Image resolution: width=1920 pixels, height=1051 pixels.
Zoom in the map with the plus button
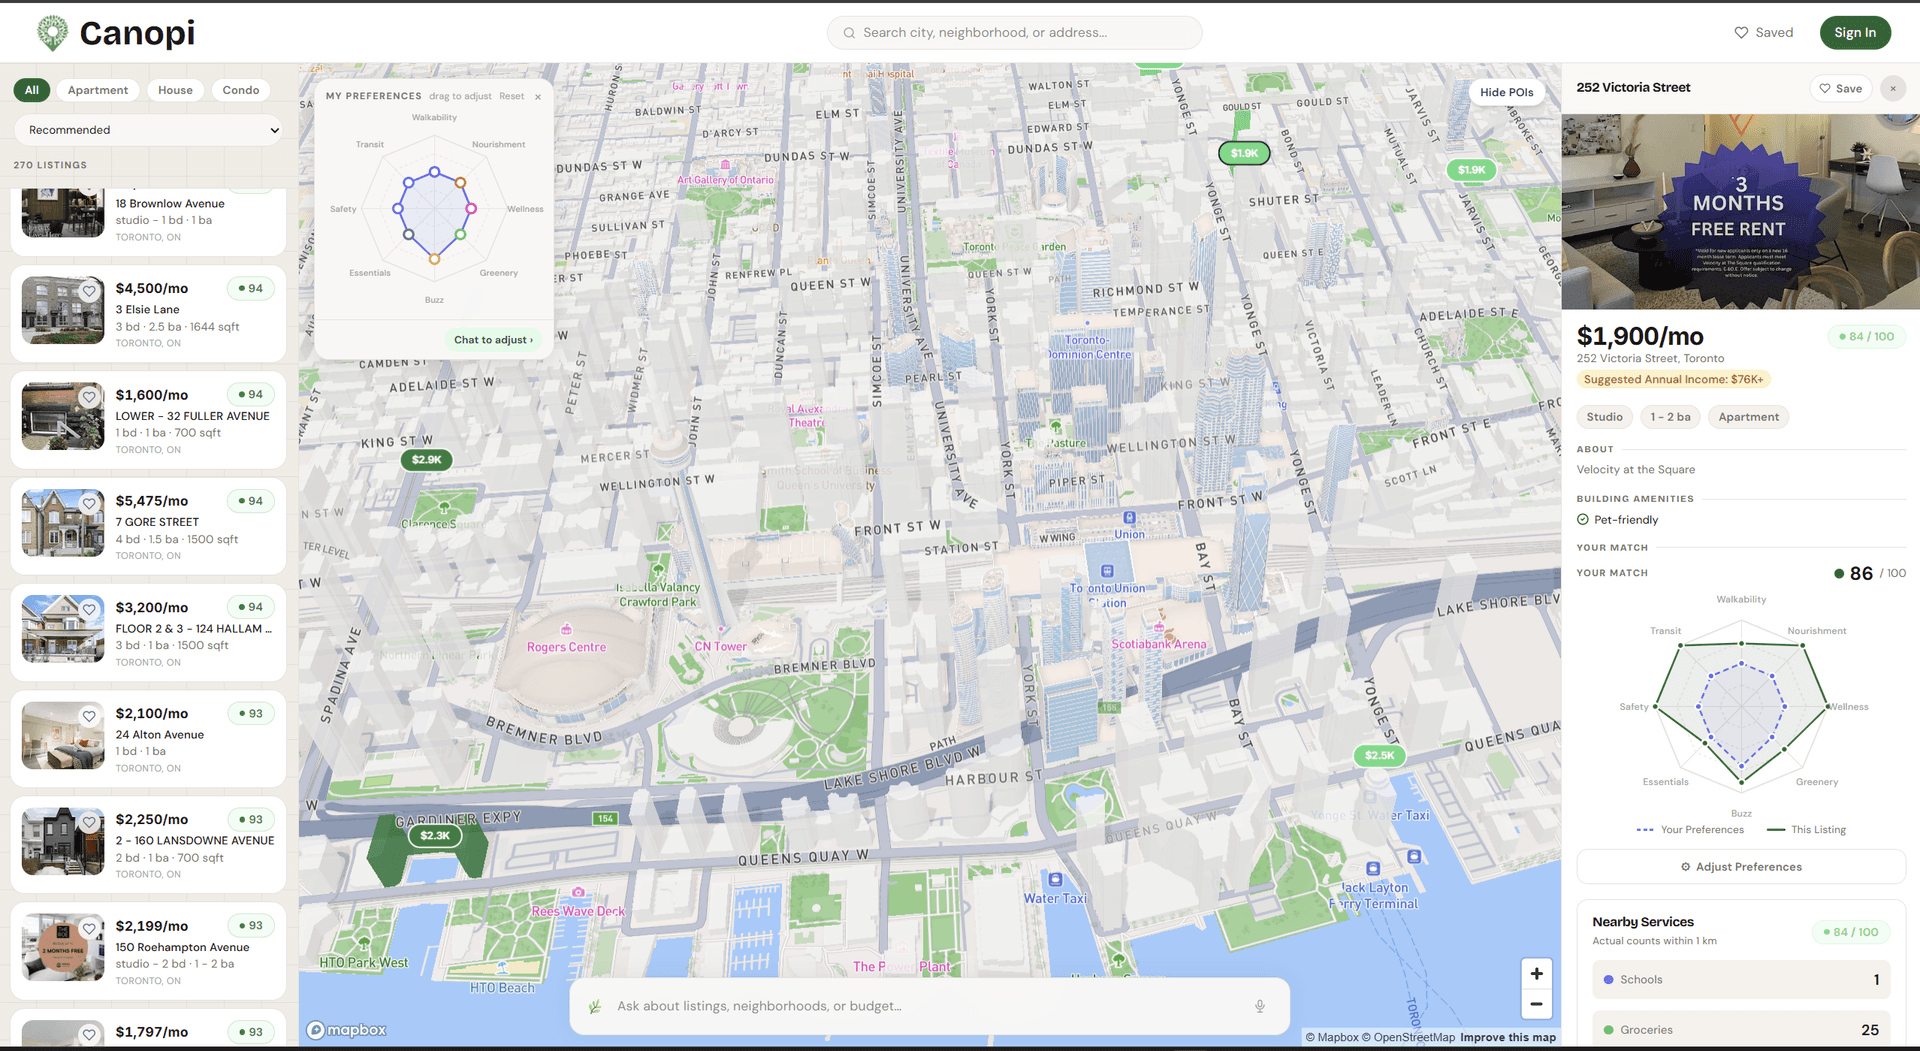pyautogui.click(x=1536, y=974)
